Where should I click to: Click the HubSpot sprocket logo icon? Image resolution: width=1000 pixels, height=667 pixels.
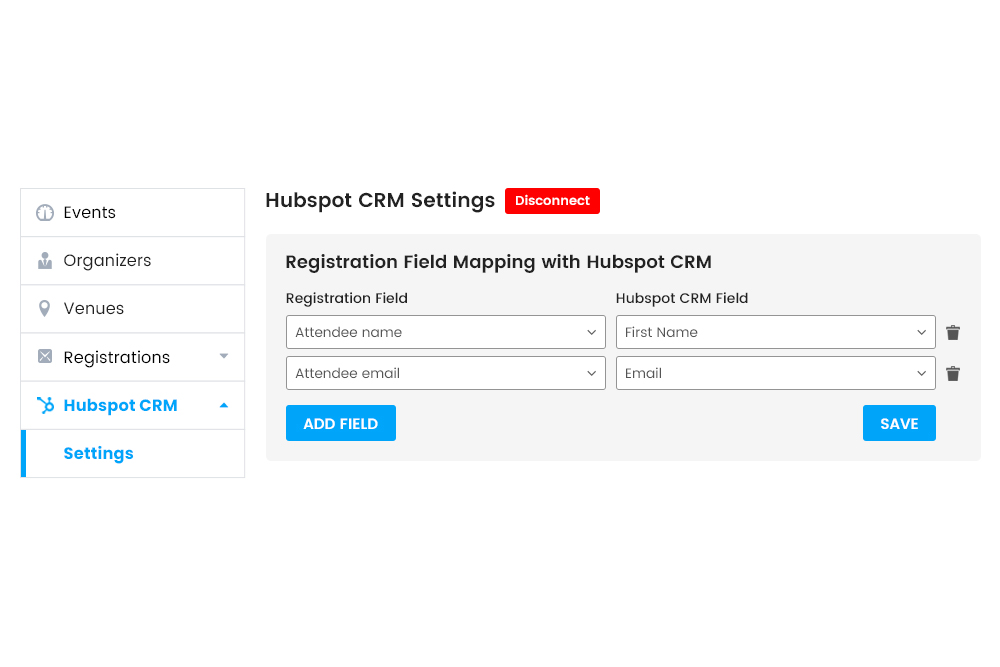(44, 405)
